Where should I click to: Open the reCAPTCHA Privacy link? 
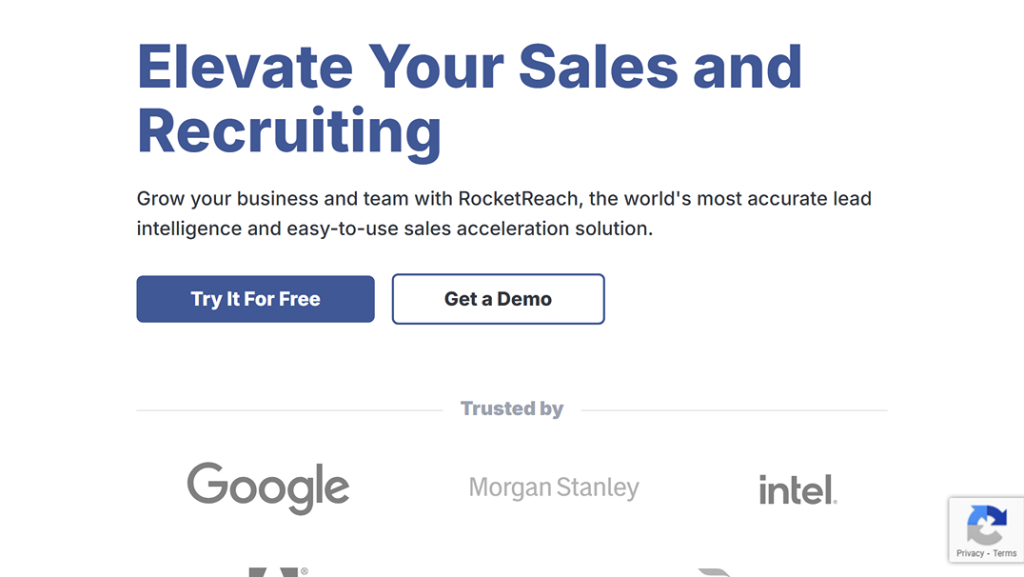(x=970, y=554)
